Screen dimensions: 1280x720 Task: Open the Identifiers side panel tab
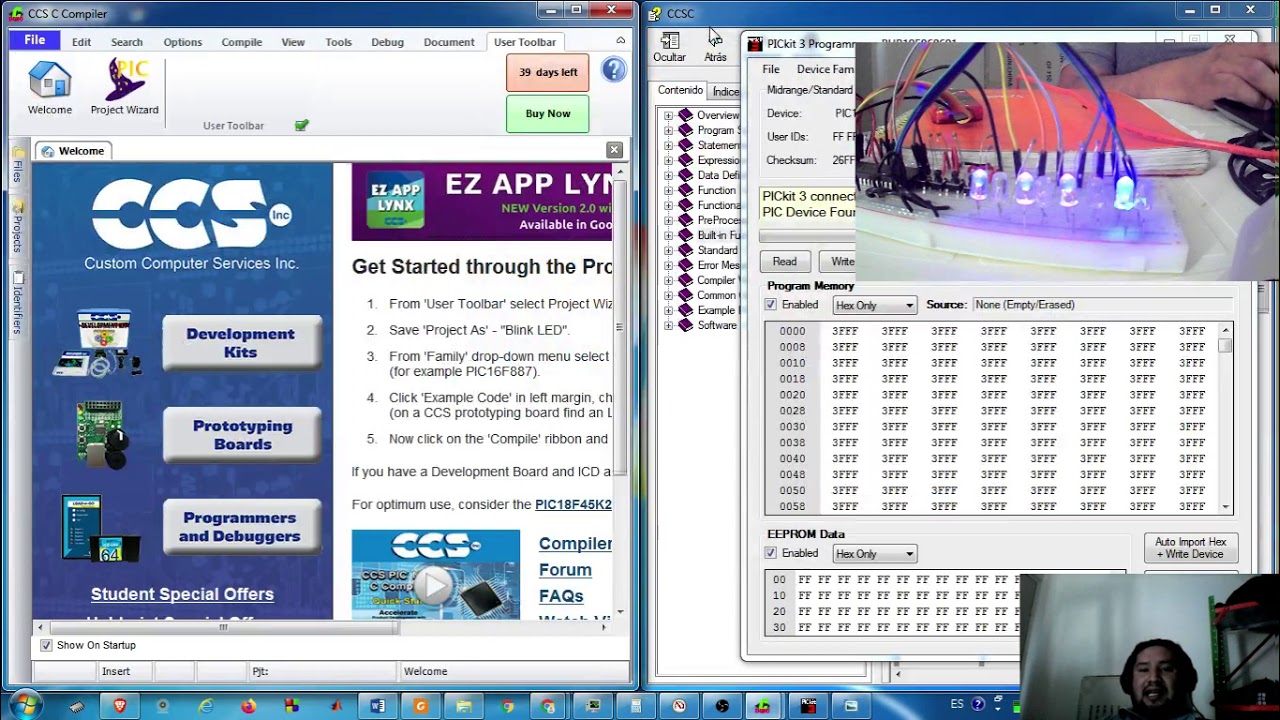[x=18, y=305]
